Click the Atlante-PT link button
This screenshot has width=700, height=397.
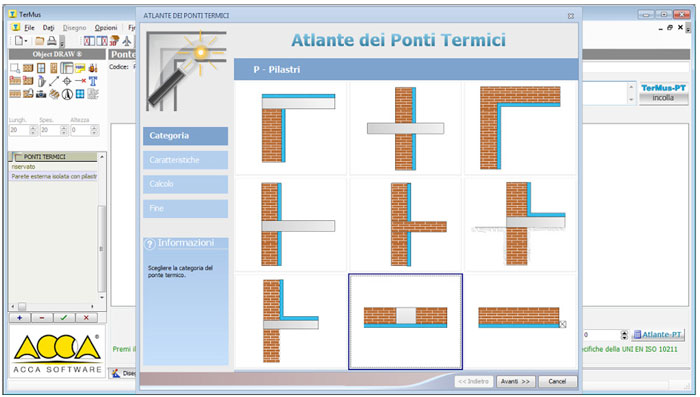click(658, 334)
